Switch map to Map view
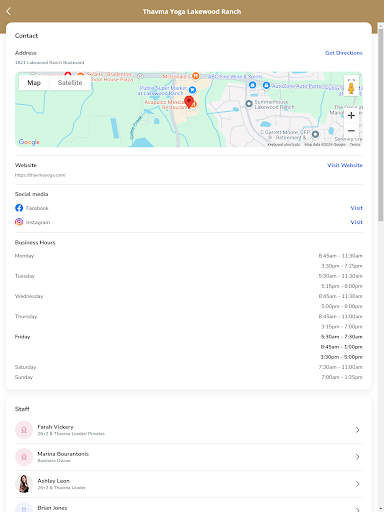Screen dimensions: 384x512 click(34, 83)
